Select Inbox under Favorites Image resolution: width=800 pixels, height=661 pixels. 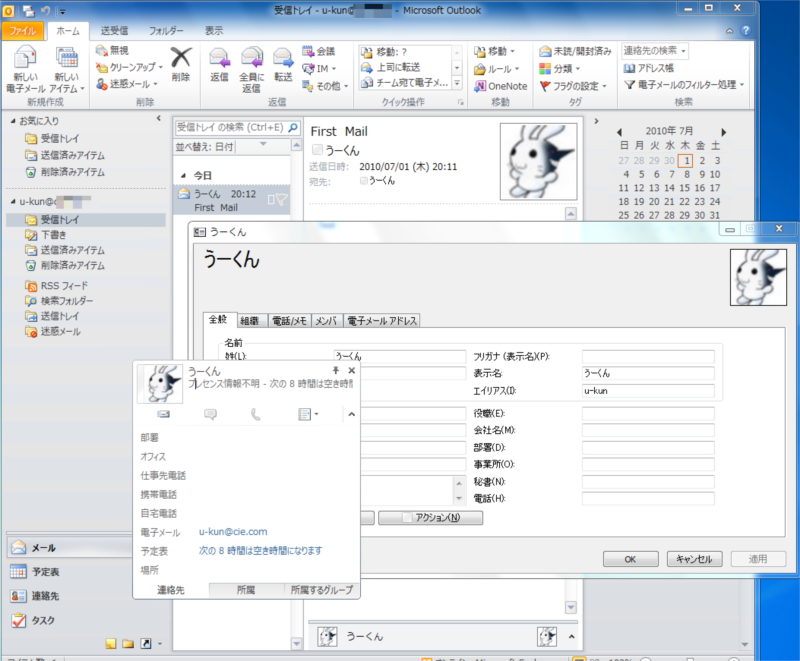point(52,138)
